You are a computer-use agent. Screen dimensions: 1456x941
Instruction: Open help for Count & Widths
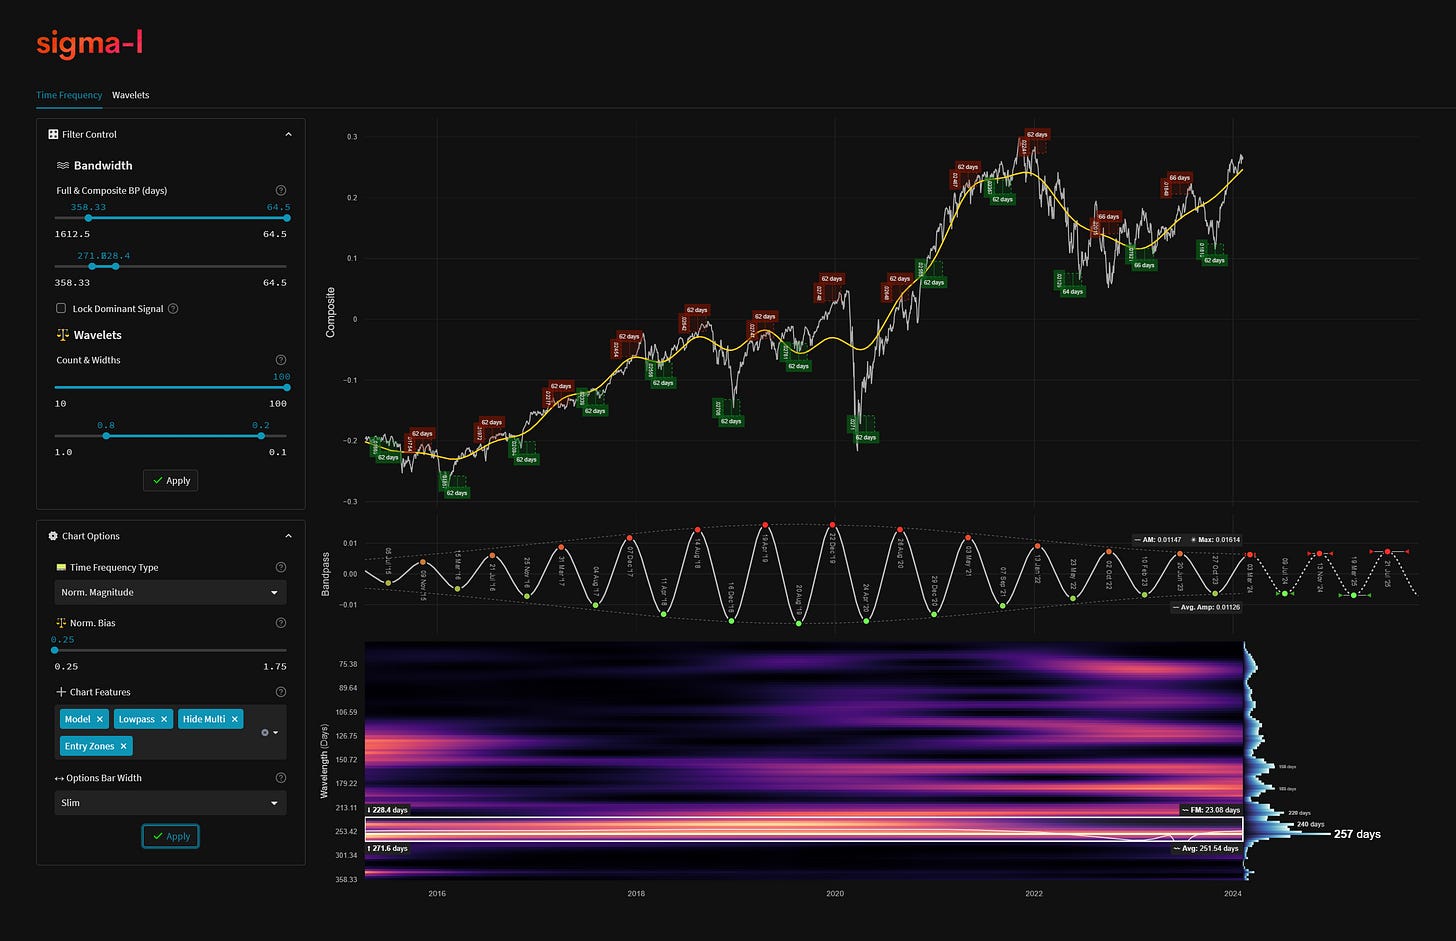point(280,360)
